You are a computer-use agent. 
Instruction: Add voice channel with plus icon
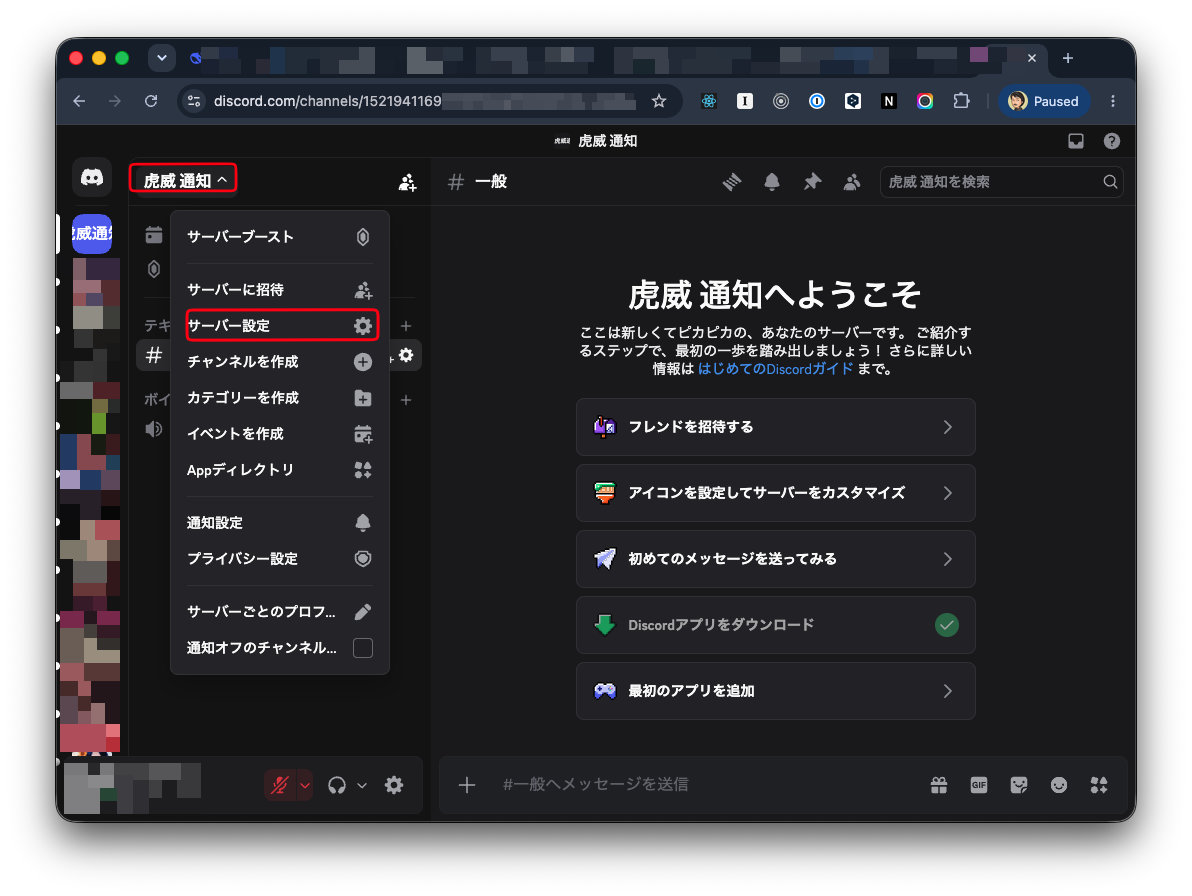(406, 400)
